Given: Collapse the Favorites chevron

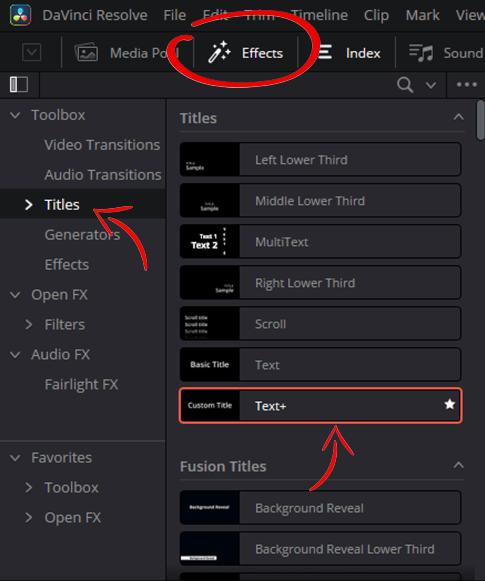Looking at the screenshot, I should (x=15, y=458).
